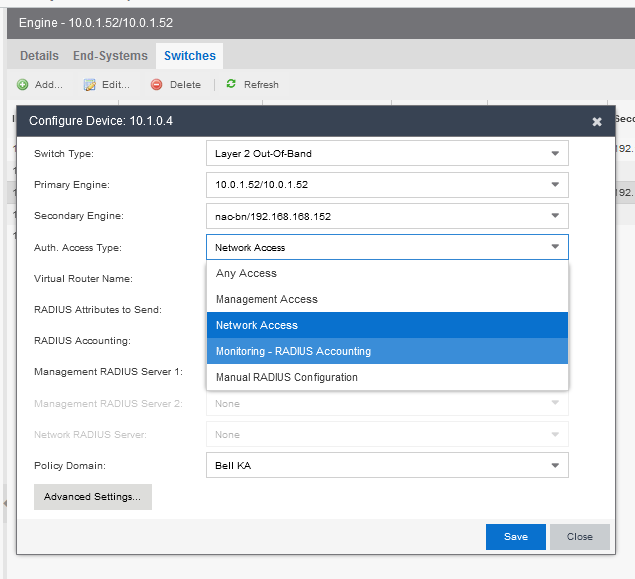Open the Switch Type dropdown
635x579 pixels.
coord(555,154)
